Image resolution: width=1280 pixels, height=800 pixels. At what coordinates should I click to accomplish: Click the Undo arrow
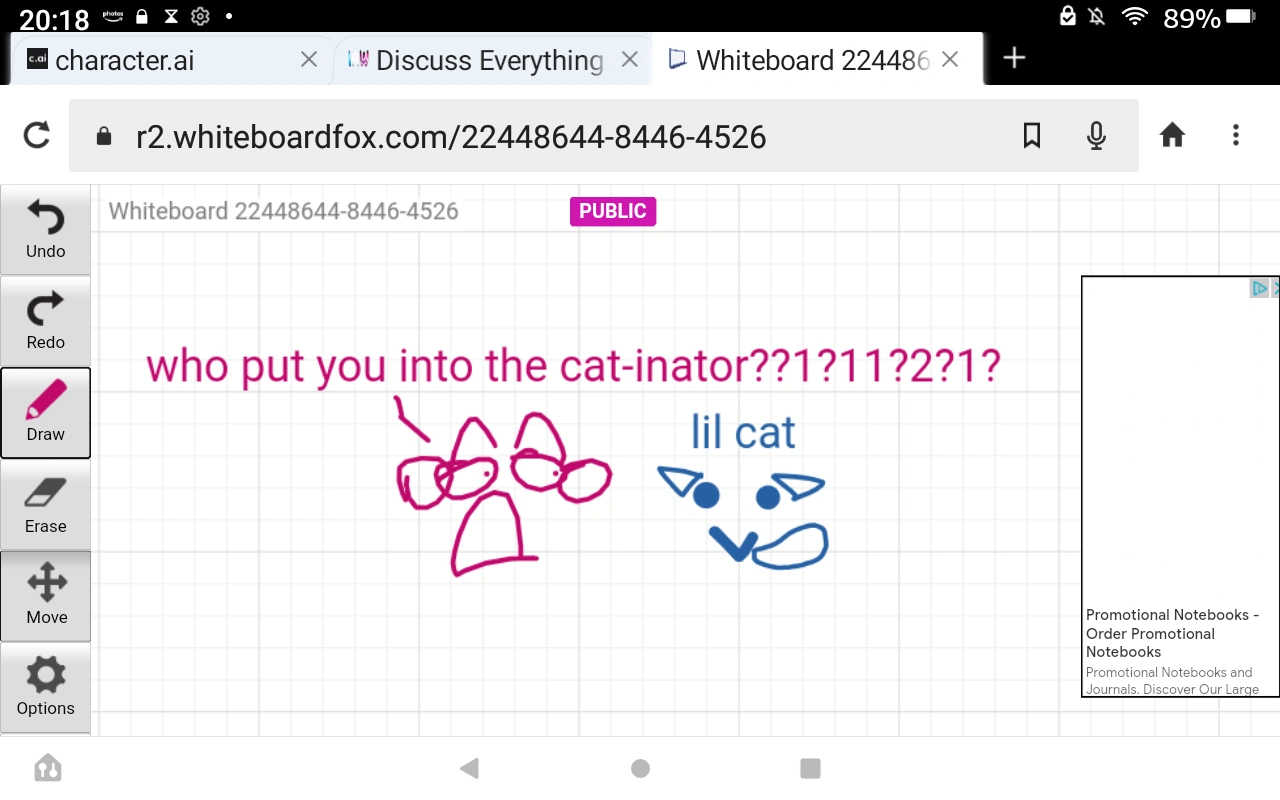pyautogui.click(x=45, y=228)
